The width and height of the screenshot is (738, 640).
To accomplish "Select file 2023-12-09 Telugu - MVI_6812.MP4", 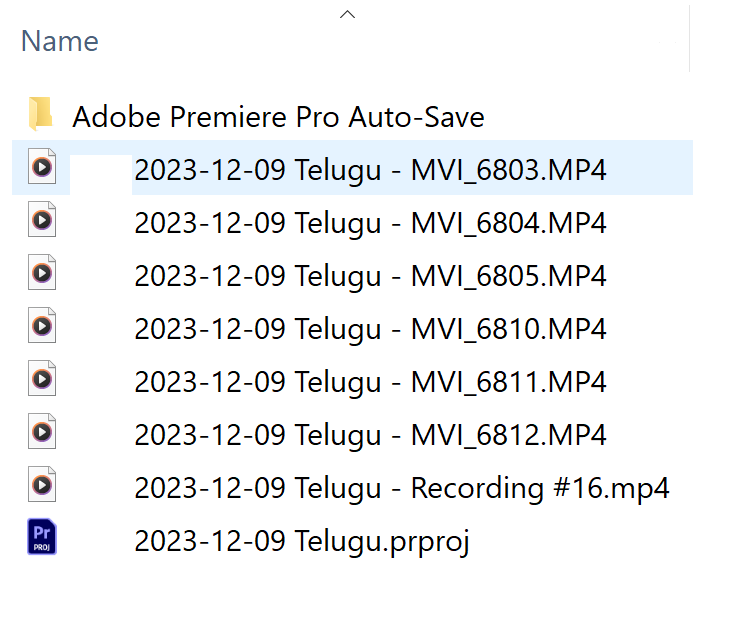I will [x=370, y=435].
